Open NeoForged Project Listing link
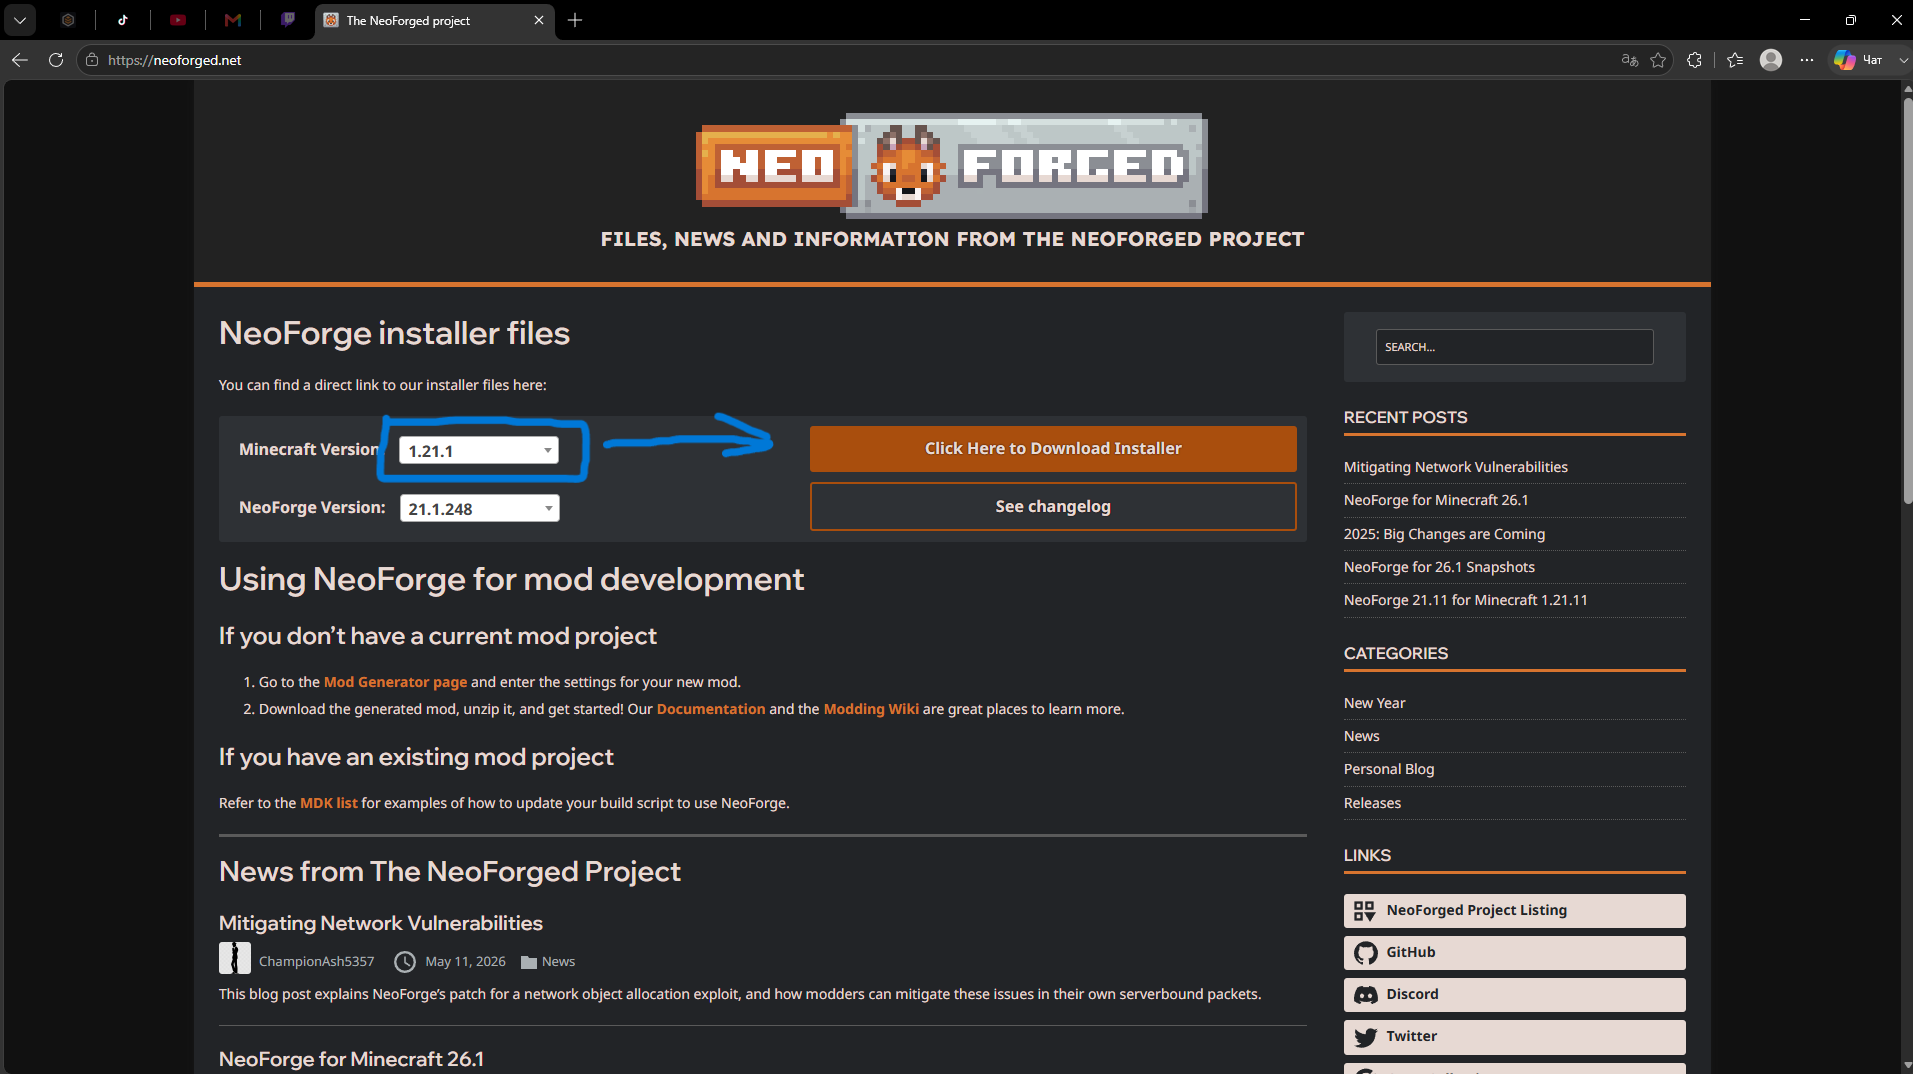Image resolution: width=1913 pixels, height=1074 pixels. click(1514, 910)
